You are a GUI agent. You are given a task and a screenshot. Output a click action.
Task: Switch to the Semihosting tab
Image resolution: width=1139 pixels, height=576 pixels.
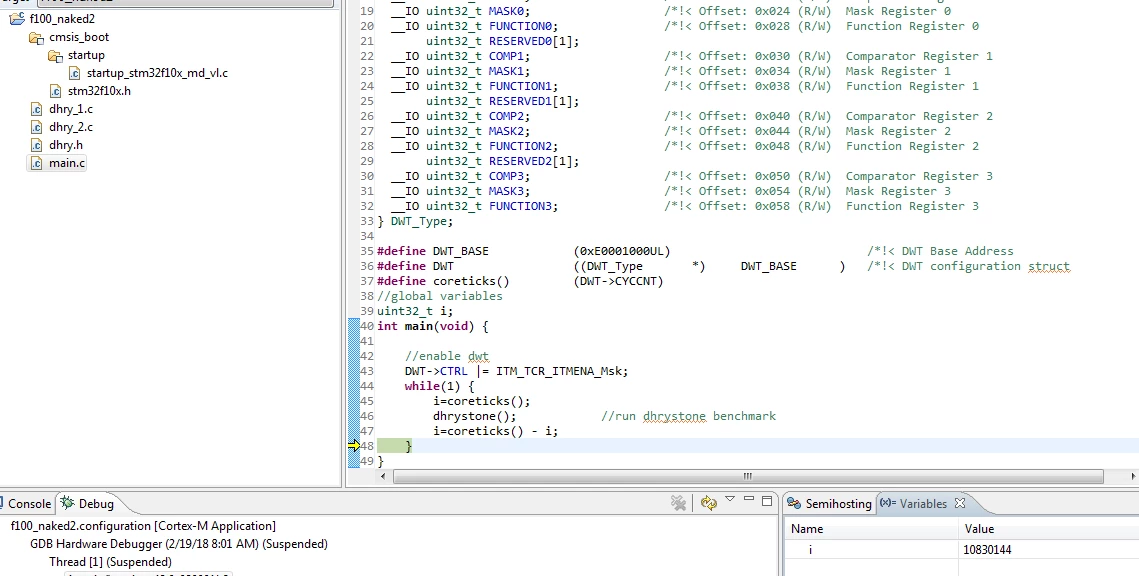(x=829, y=503)
